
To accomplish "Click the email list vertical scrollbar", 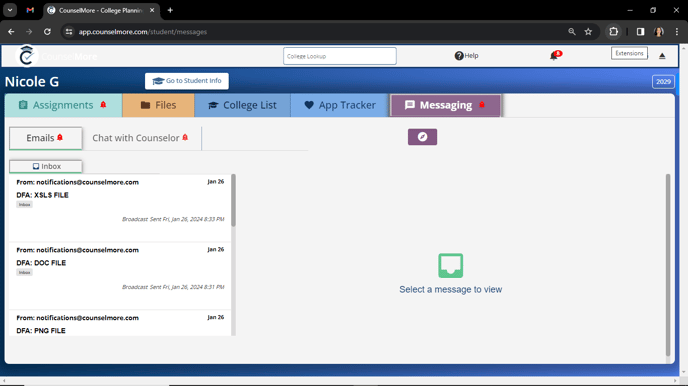I will [x=233, y=200].
